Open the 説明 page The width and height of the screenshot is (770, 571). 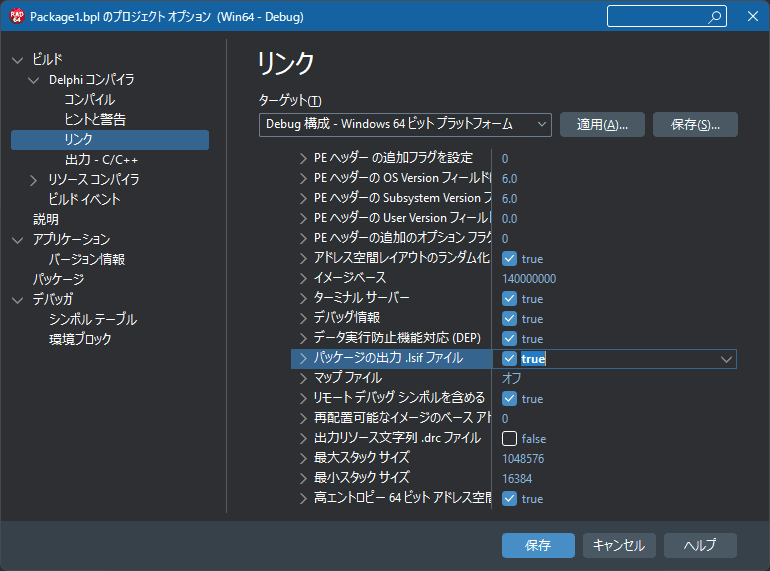(x=46, y=219)
